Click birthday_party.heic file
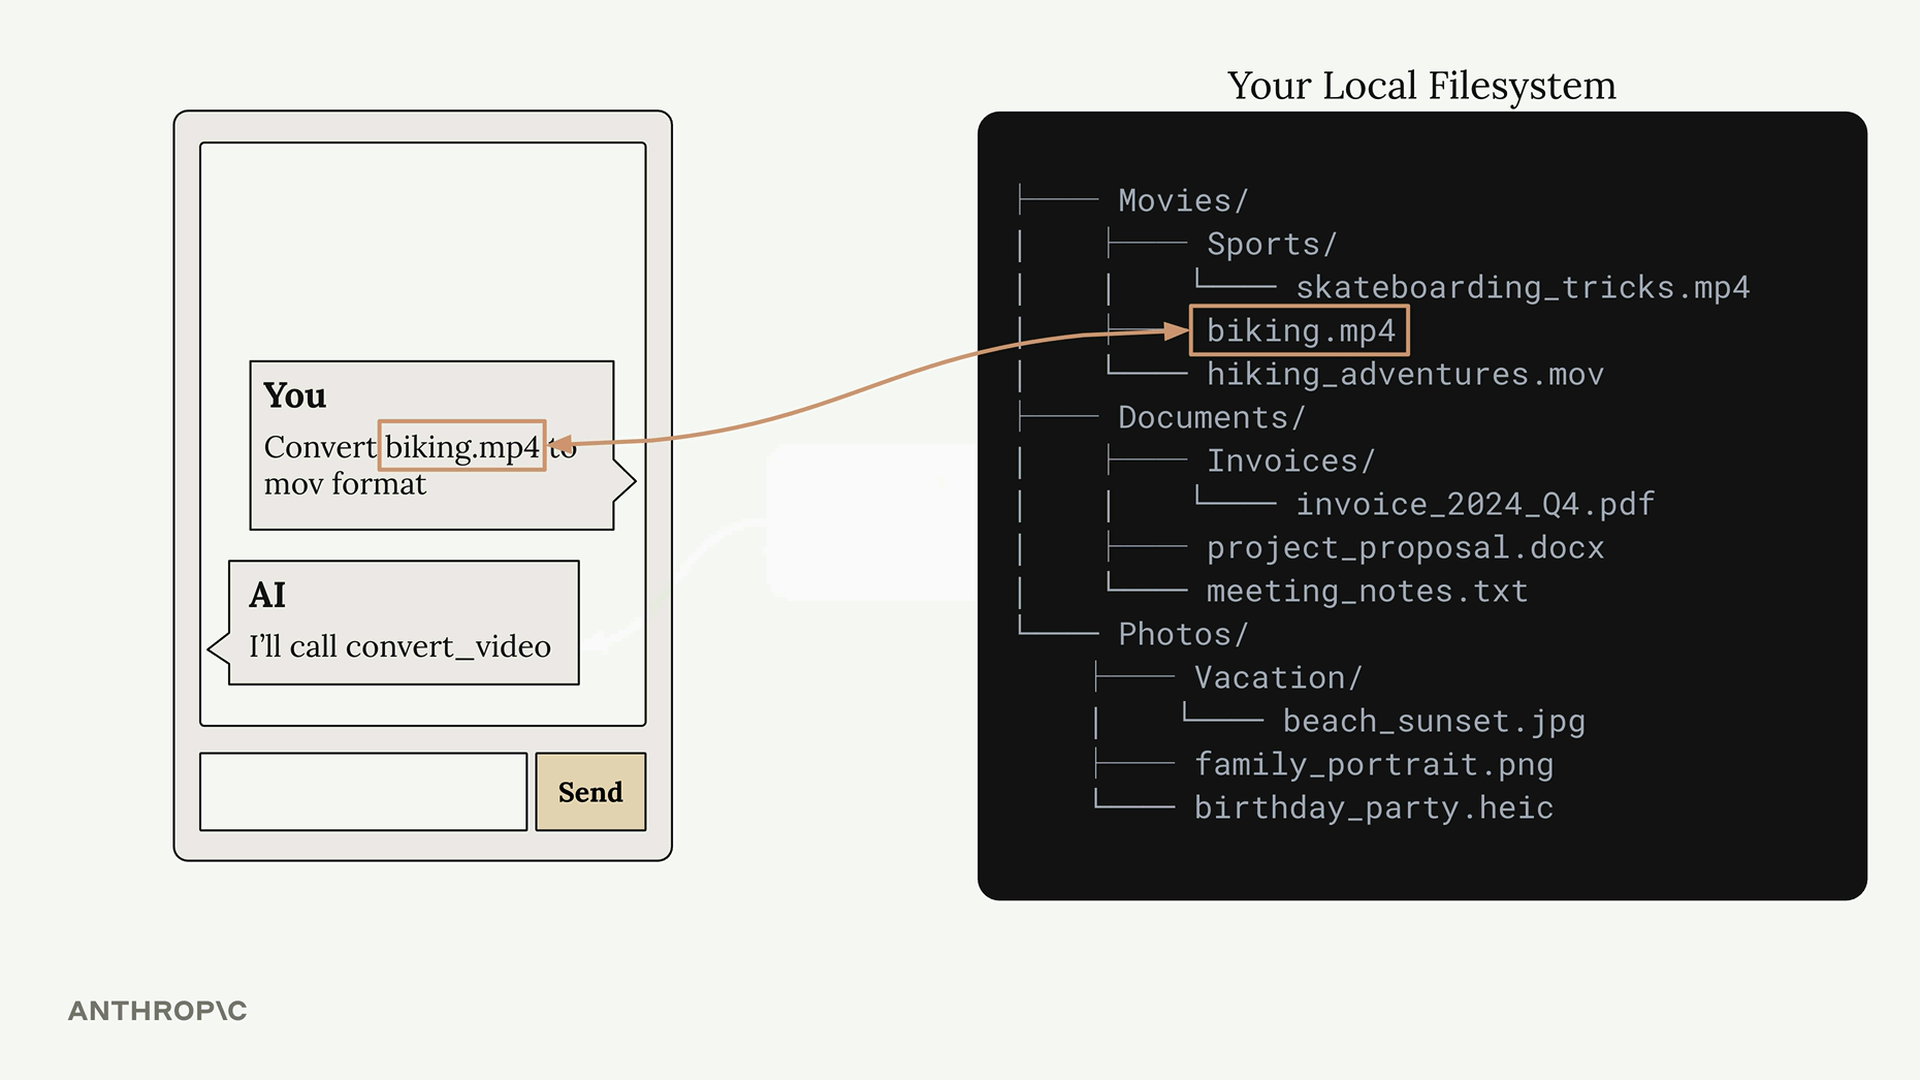1920x1080 pixels. click(x=1373, y=808)
